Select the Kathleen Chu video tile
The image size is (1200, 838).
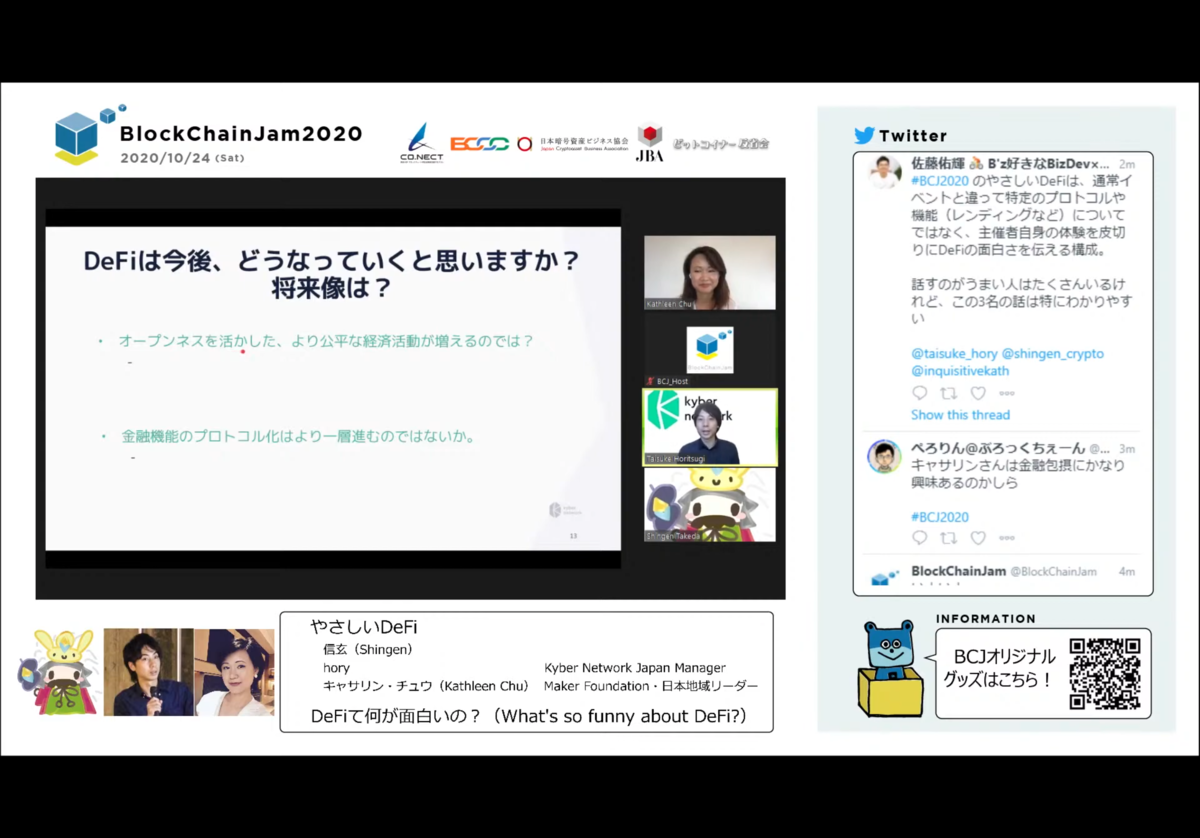(x=709, y=272)
